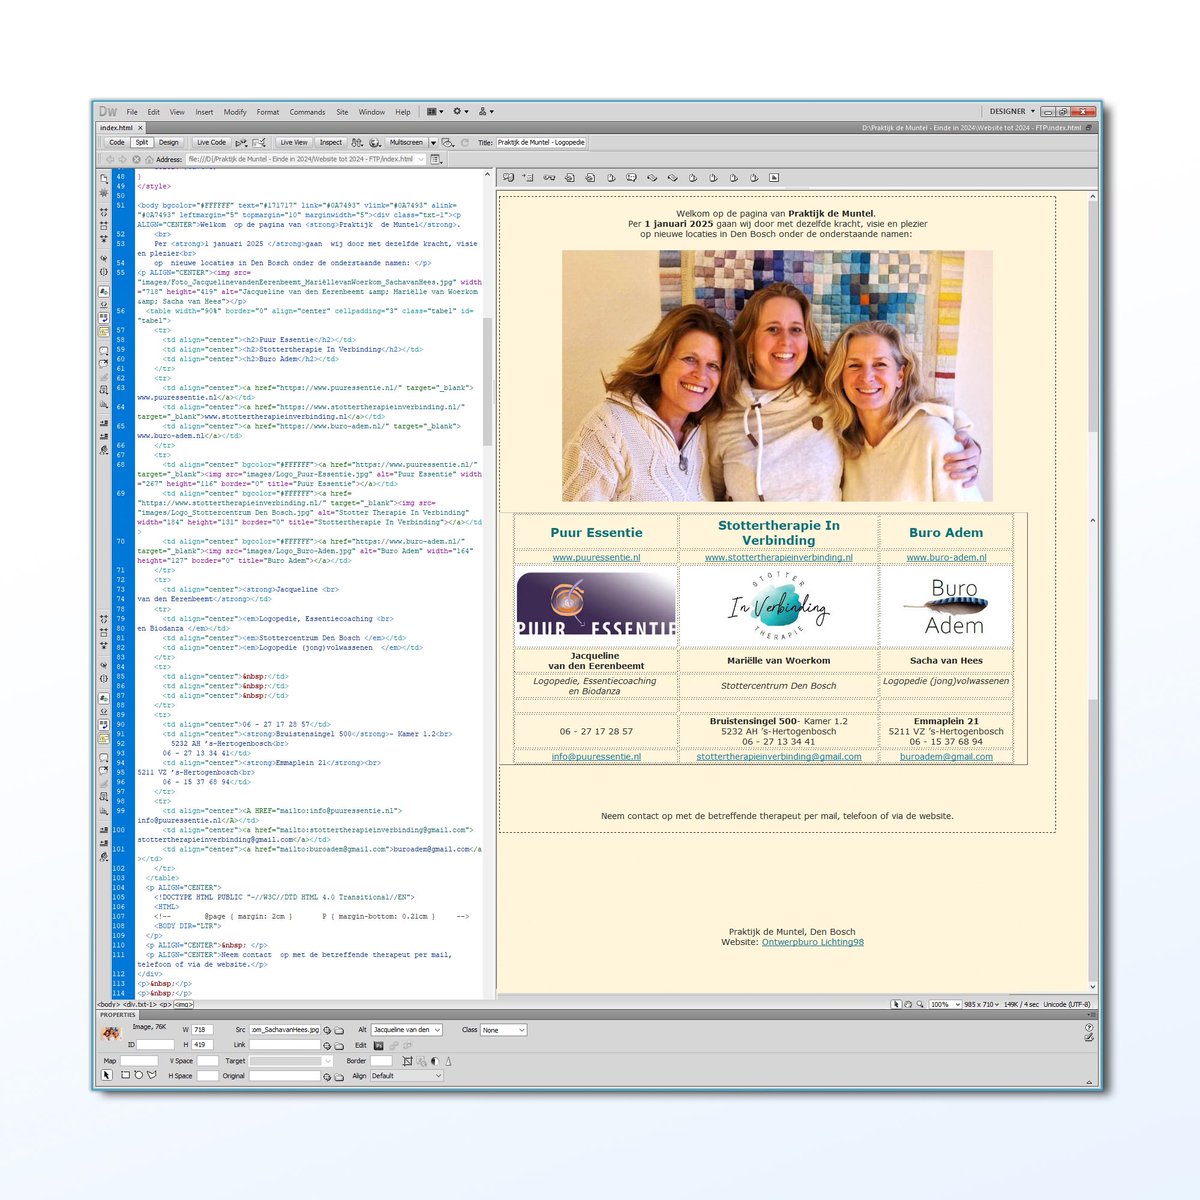Open the window size 985 x 710 dropdown
Viewport: 1200px width, 1200px height.
pyautogui.click(x=982, y=1004)
